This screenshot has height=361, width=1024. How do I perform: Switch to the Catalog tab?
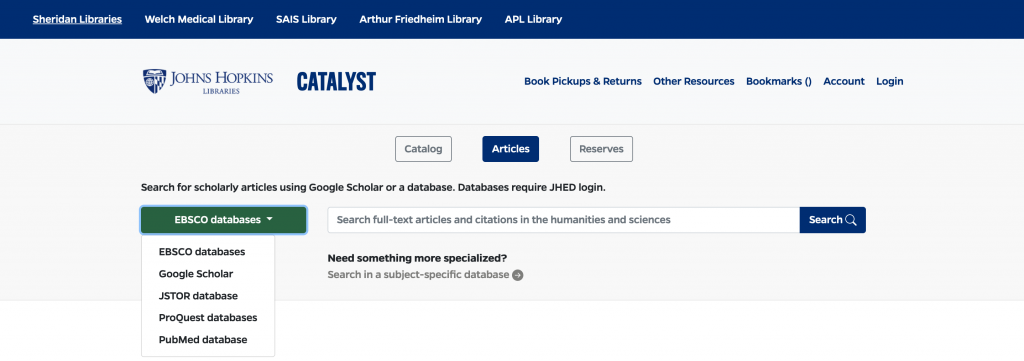click(423, 149)
